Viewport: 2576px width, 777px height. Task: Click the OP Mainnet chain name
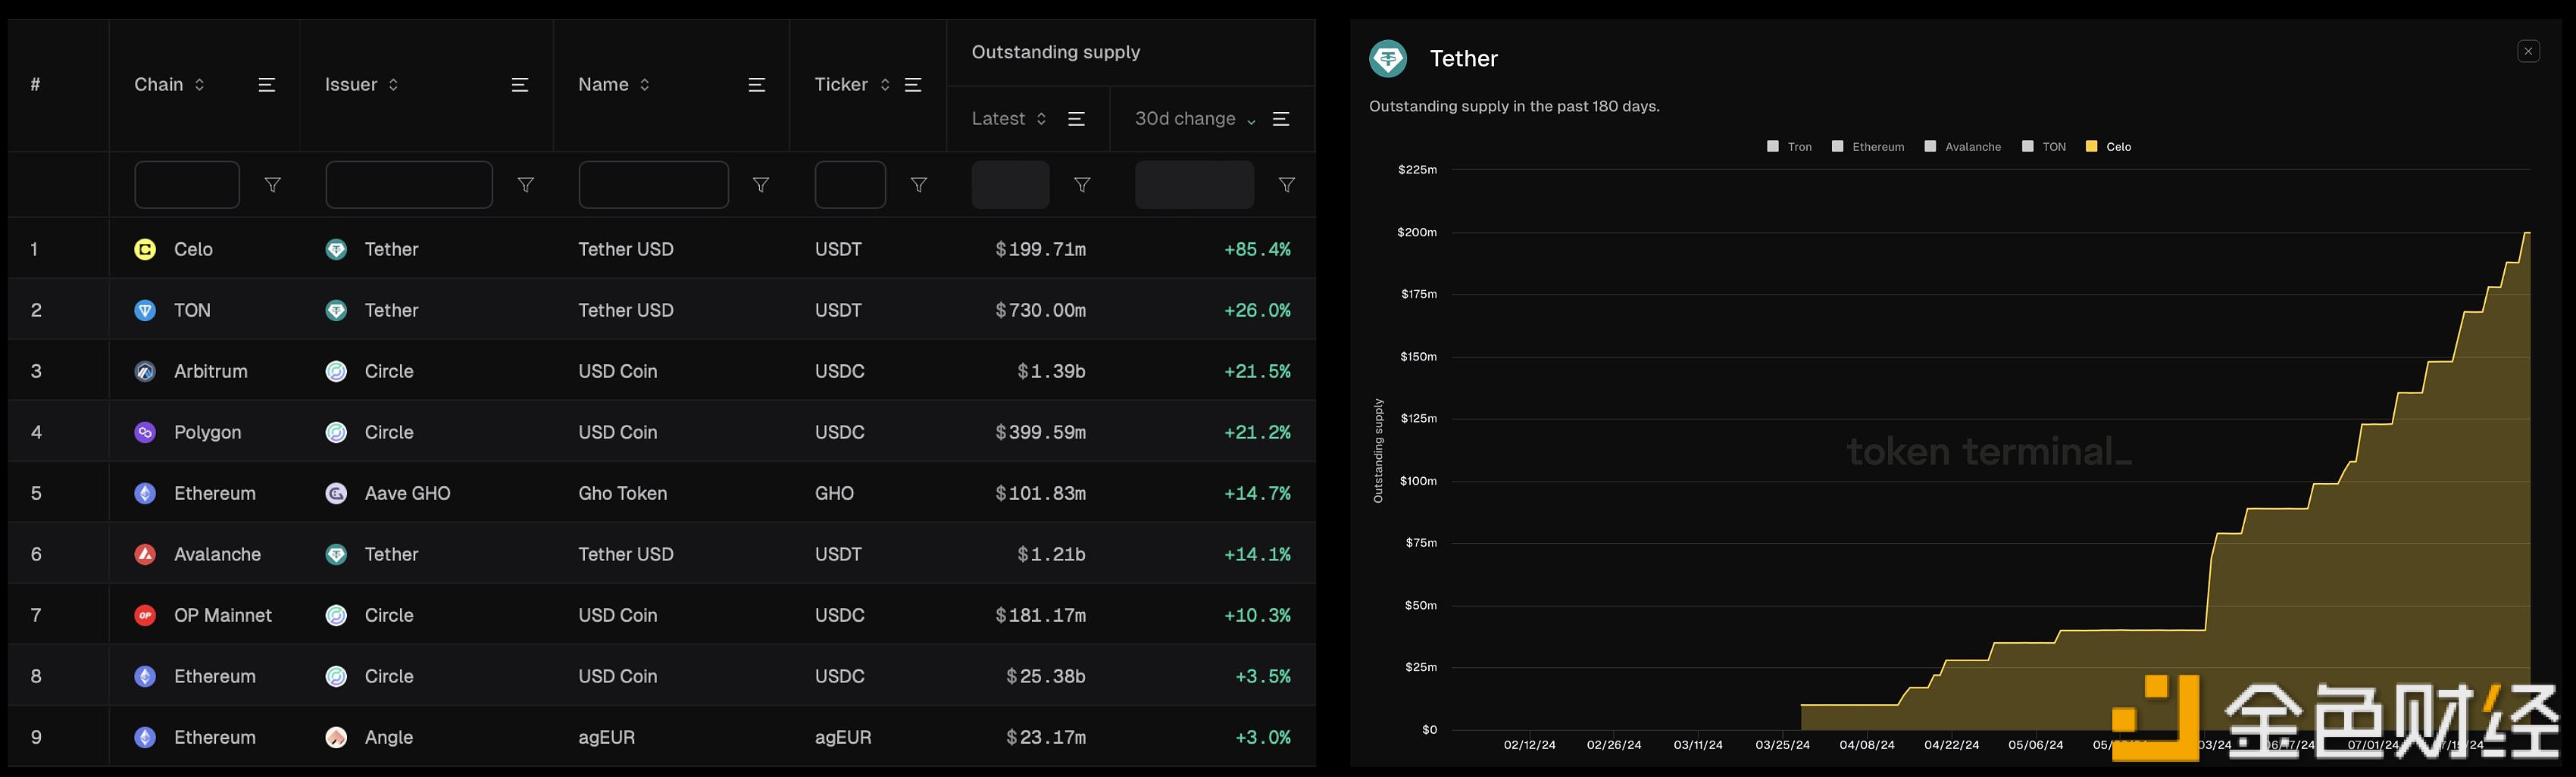[x=223, y=615]
